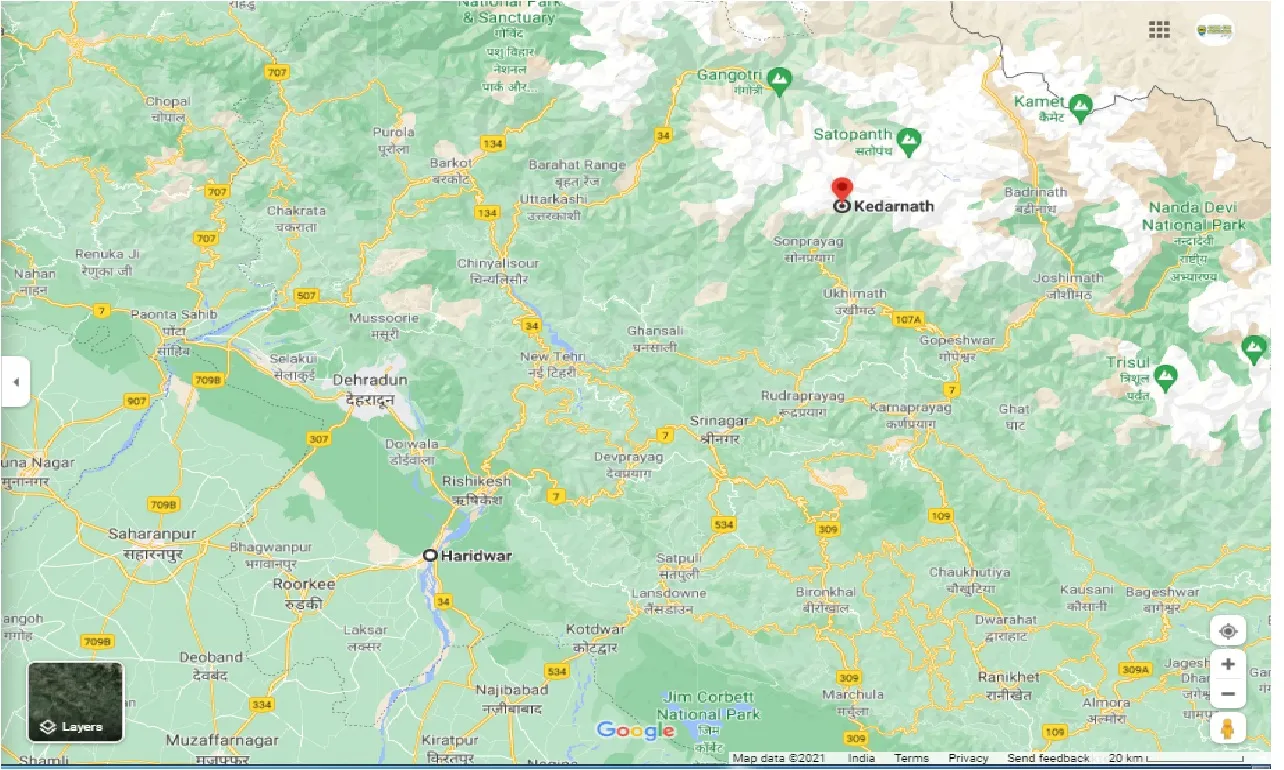Open the Google apps grid
Image resolution: width=1284 pixels, height=770 pixels.
pos(1159,30)
